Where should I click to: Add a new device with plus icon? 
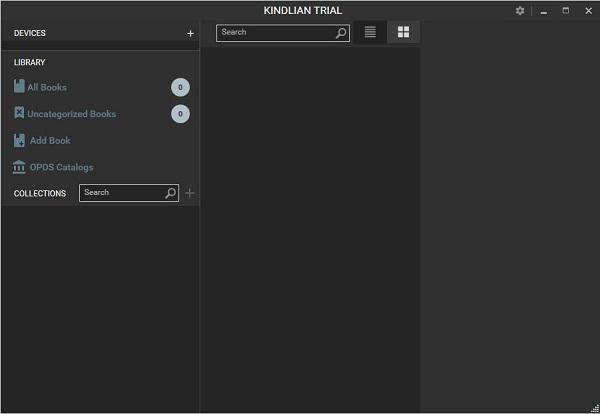(x=190, y=34)
